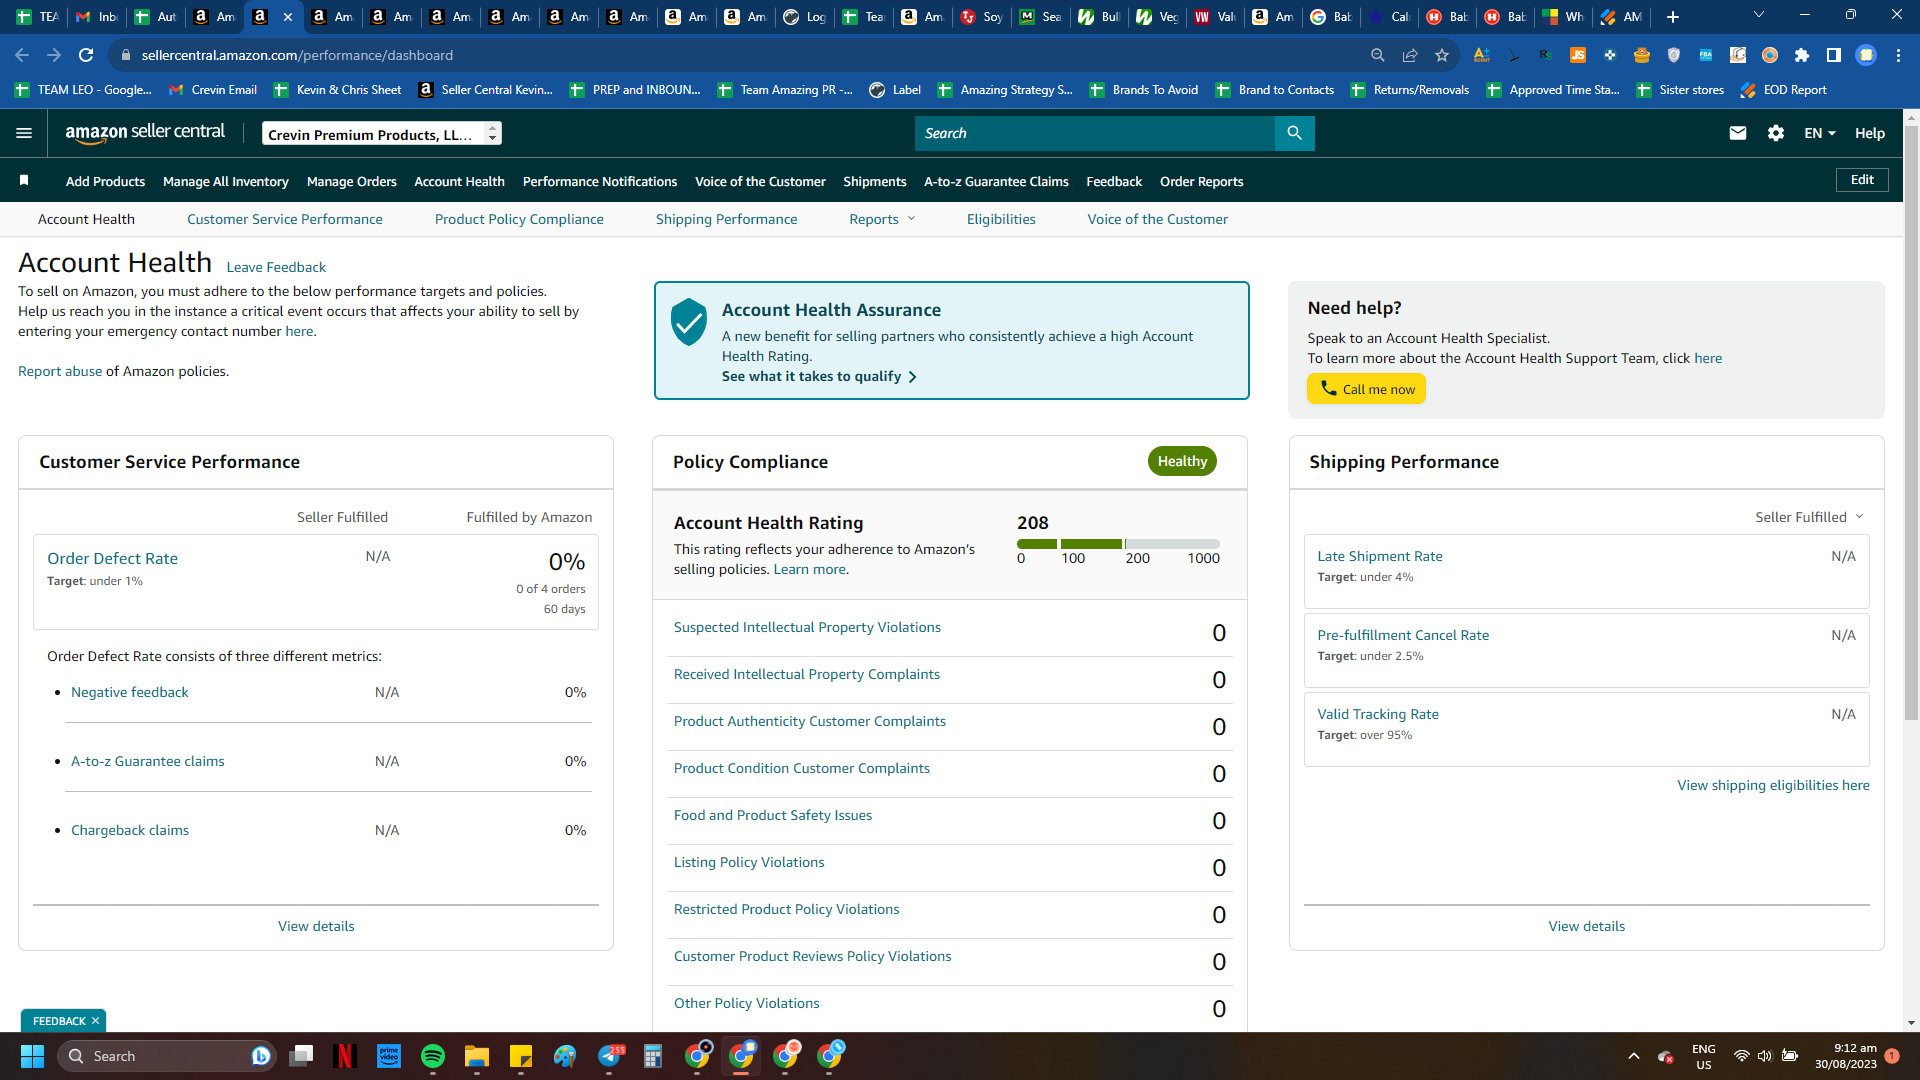This screenshot has height=1080, width=1920.
Task: Open the Brands To Avoid bookmark
Action: 1144,90
